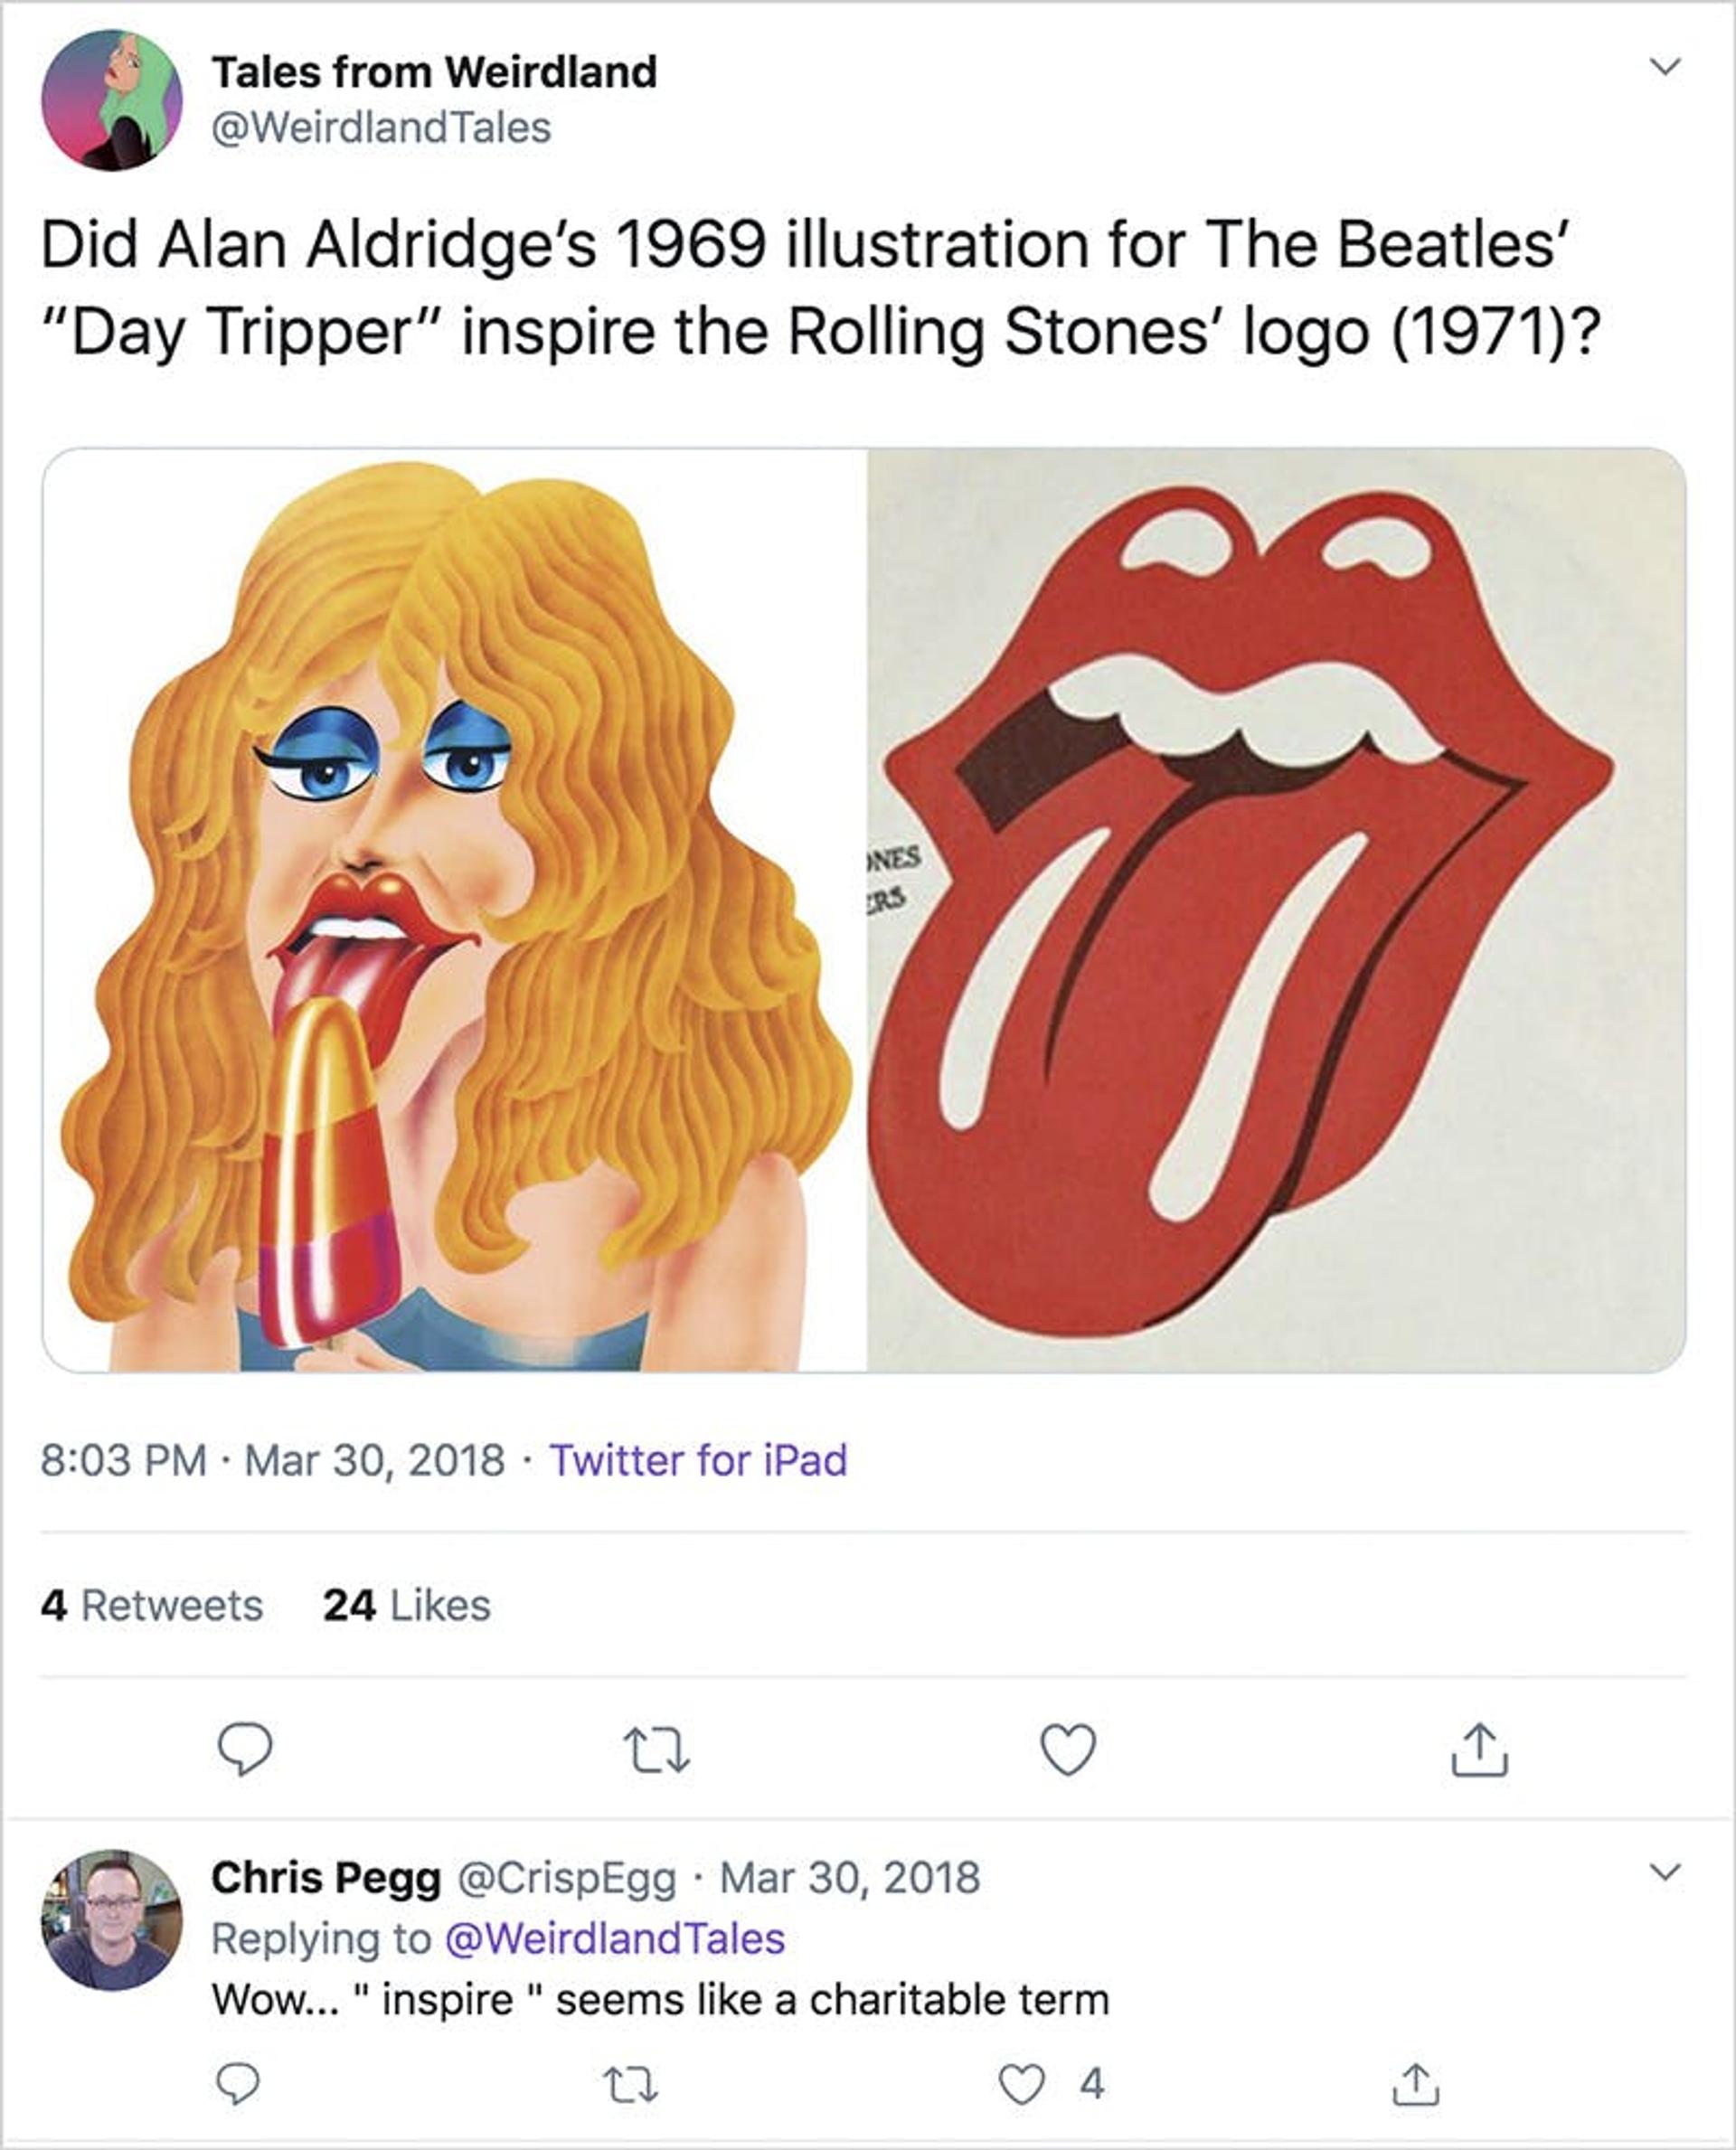The width and height of the screenshot is (1736, 2150).
Task: Click the reply icon under main tweet
Action: (x=245, y=1749)
